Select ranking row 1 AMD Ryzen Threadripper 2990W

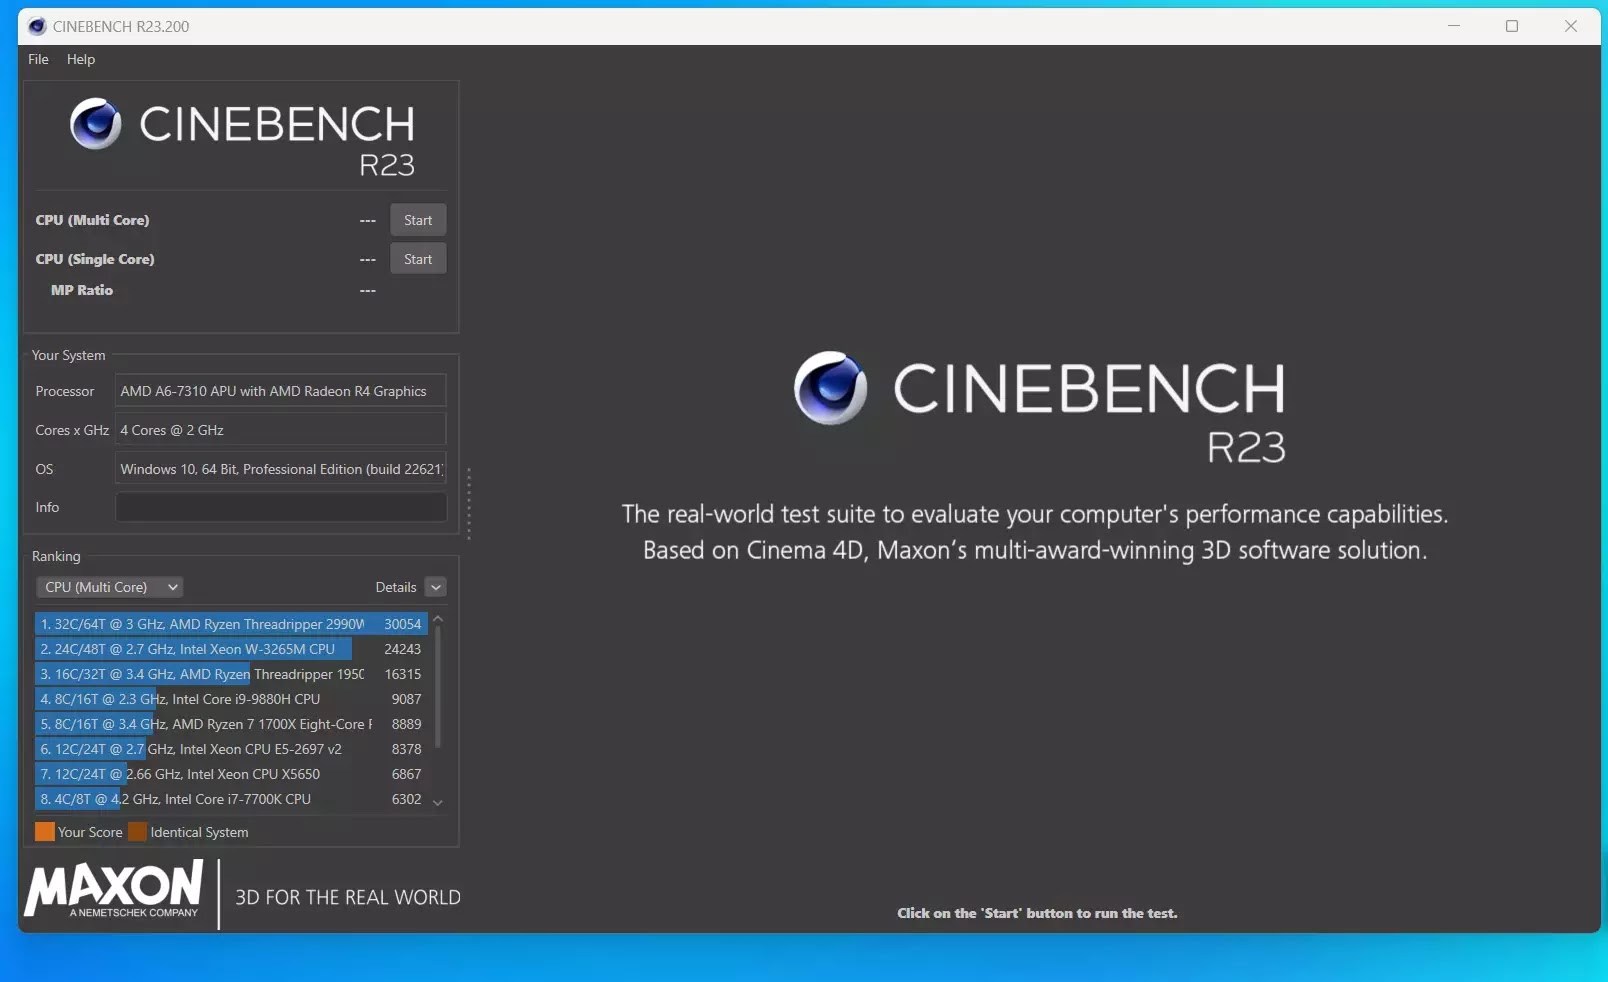231,624
